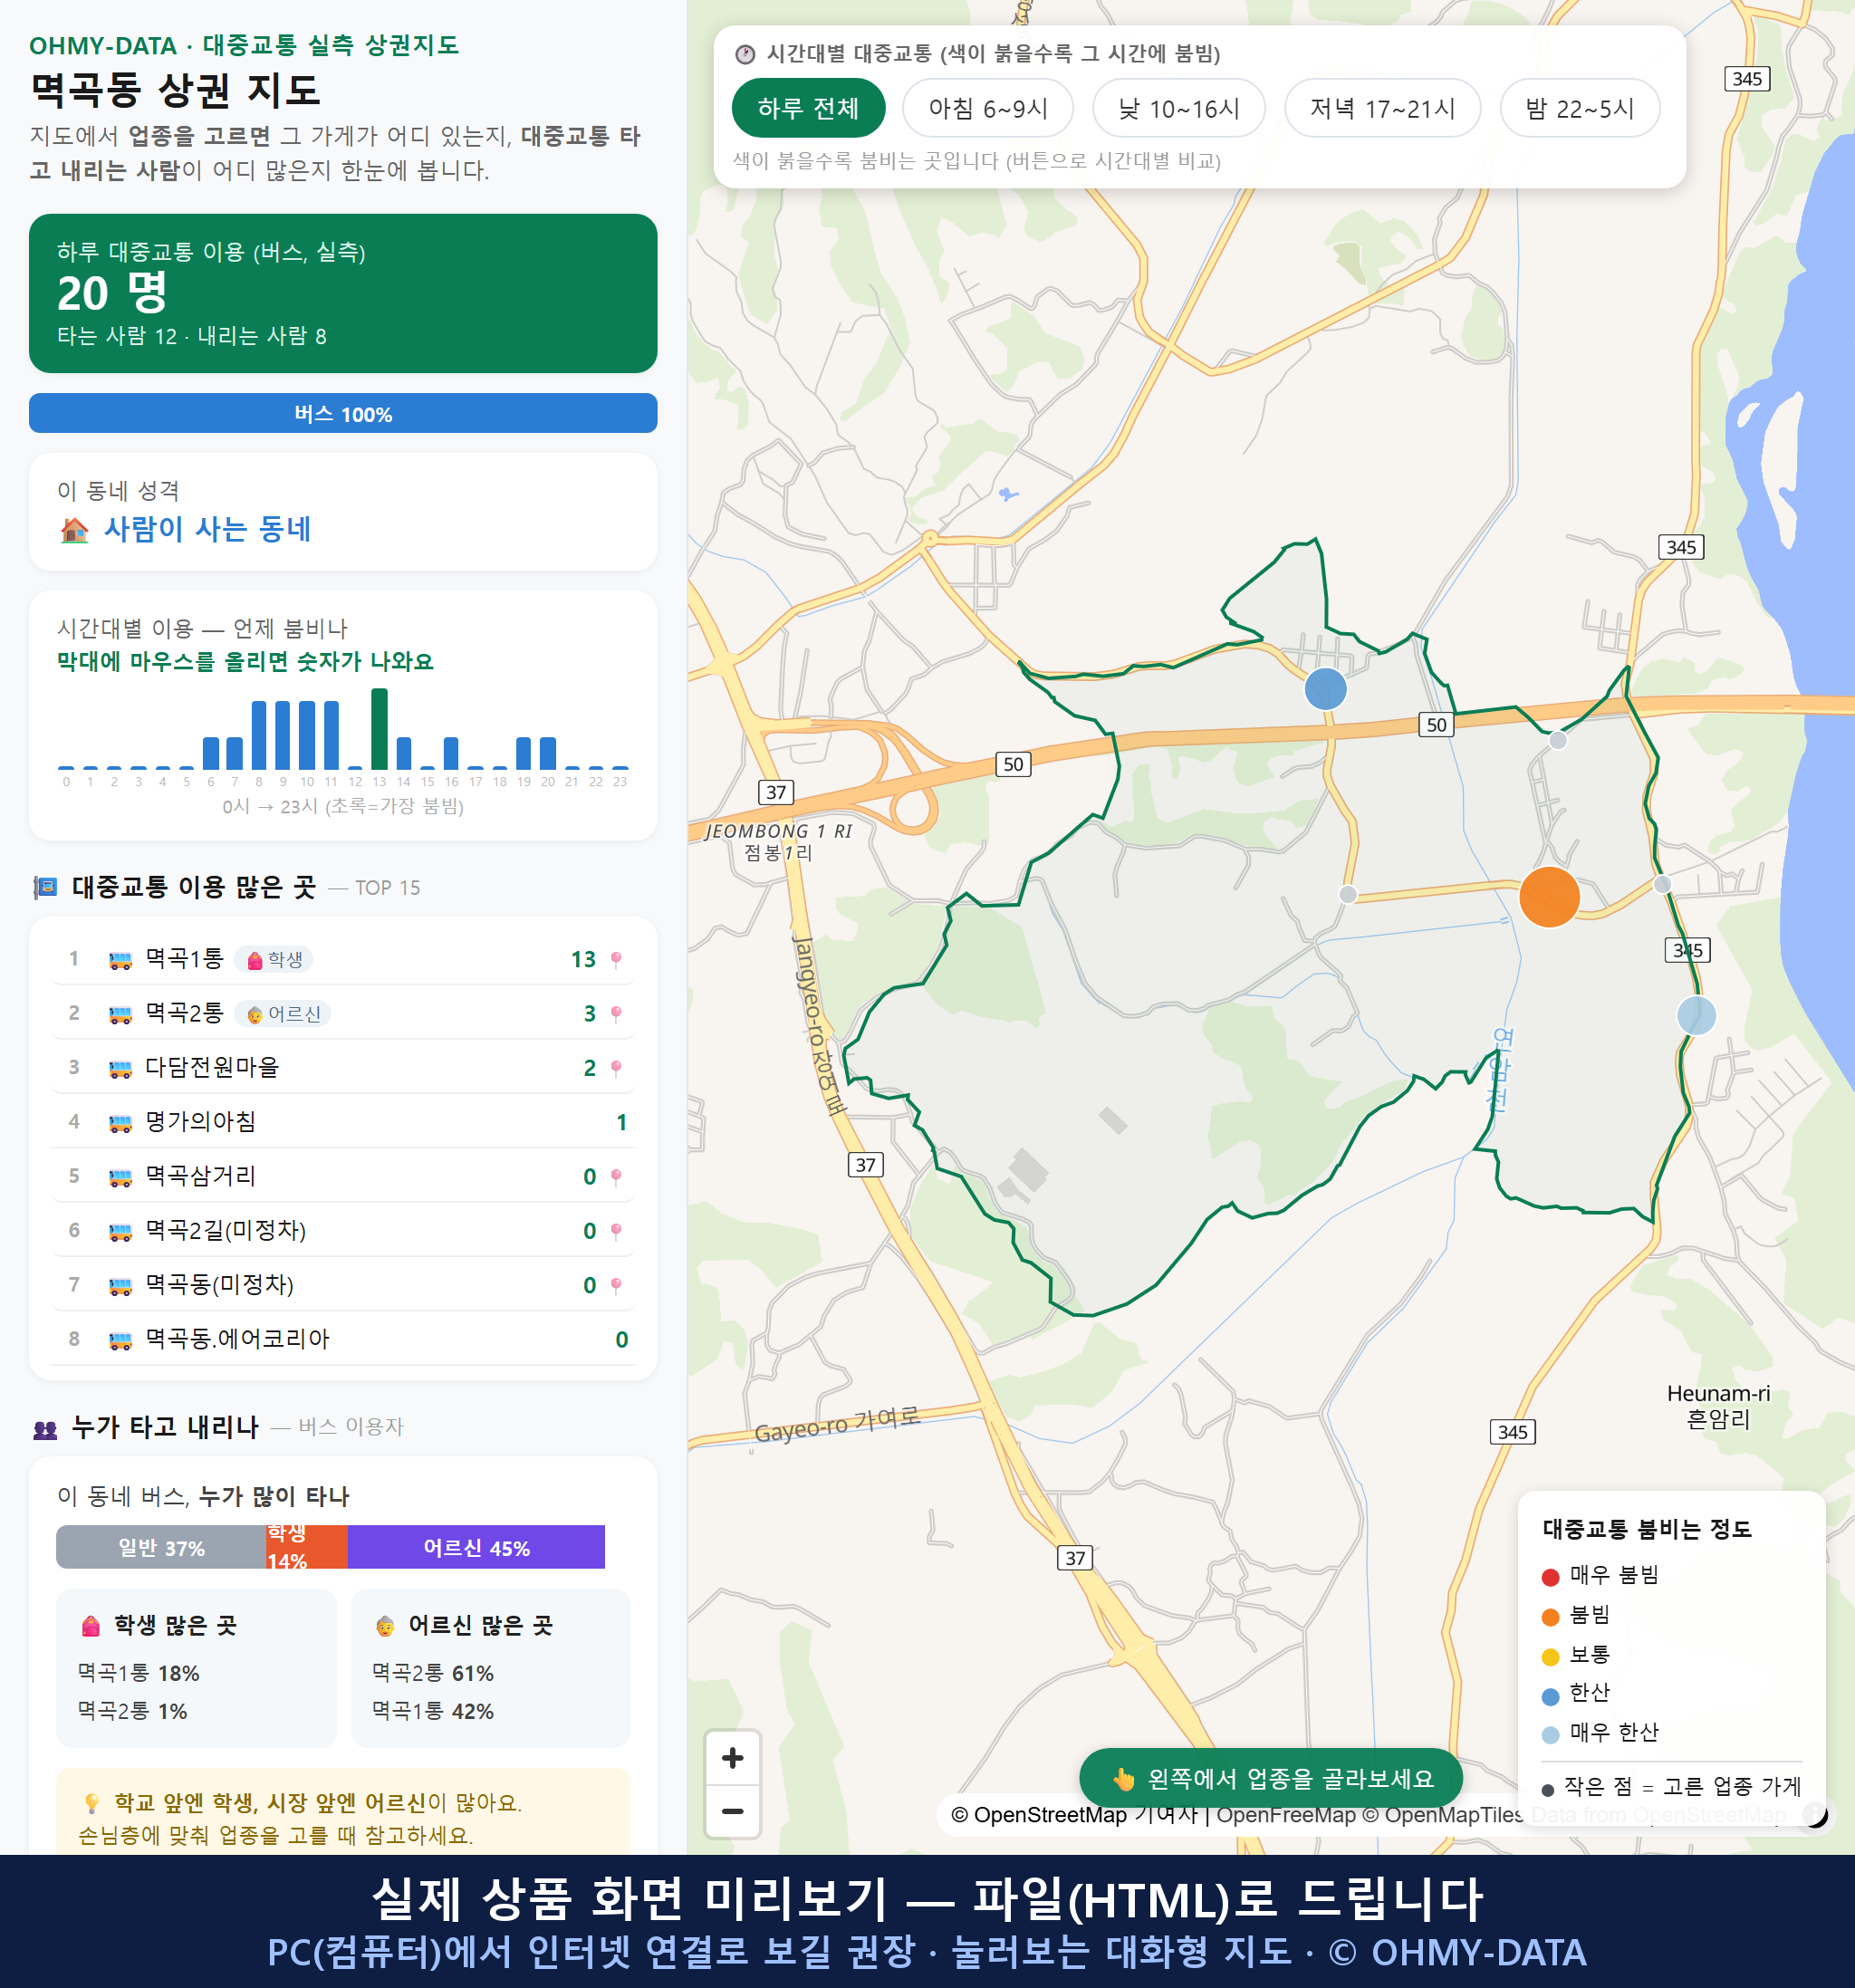The image size is (1855, 1988).
Task: Click the lightbulb tip icon
Action: coord(91,1803)
